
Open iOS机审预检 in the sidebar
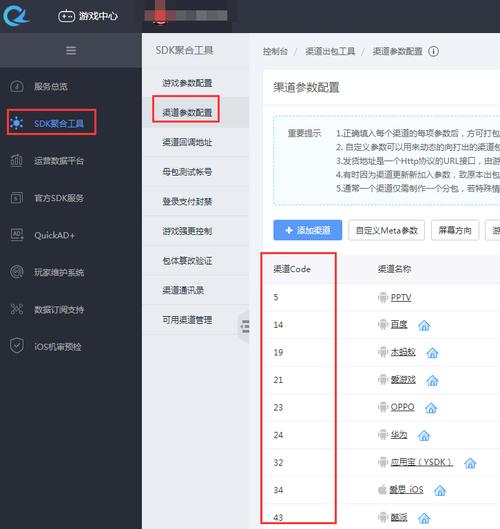(x=58, y=346)
